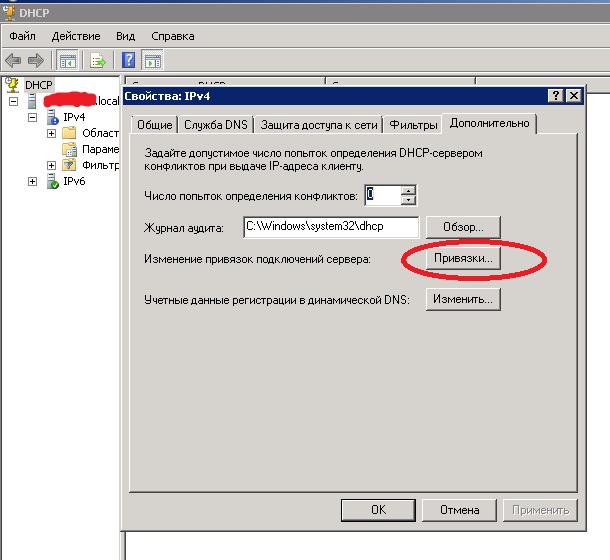Click the conflict detection attempts number field
Image resolution: width=610 pixels, height=560 pixels.
[383, 195]
